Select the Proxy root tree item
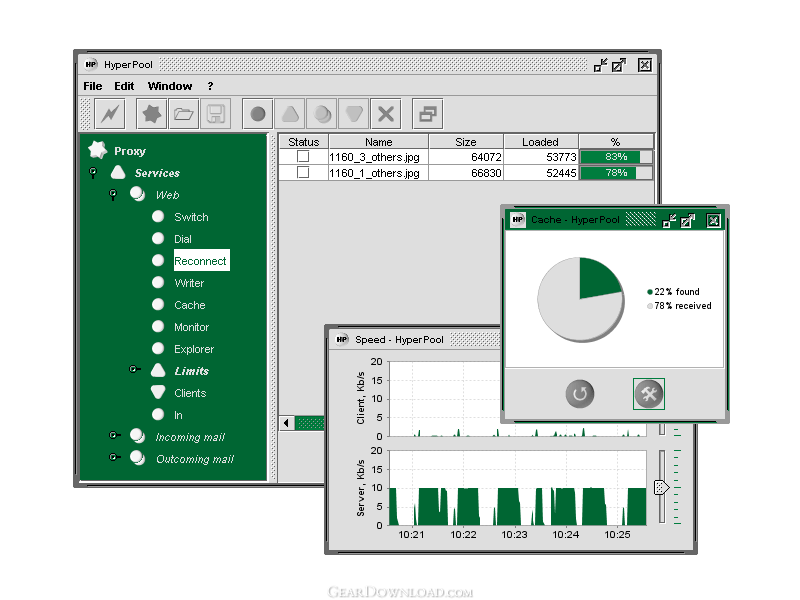 130,151
